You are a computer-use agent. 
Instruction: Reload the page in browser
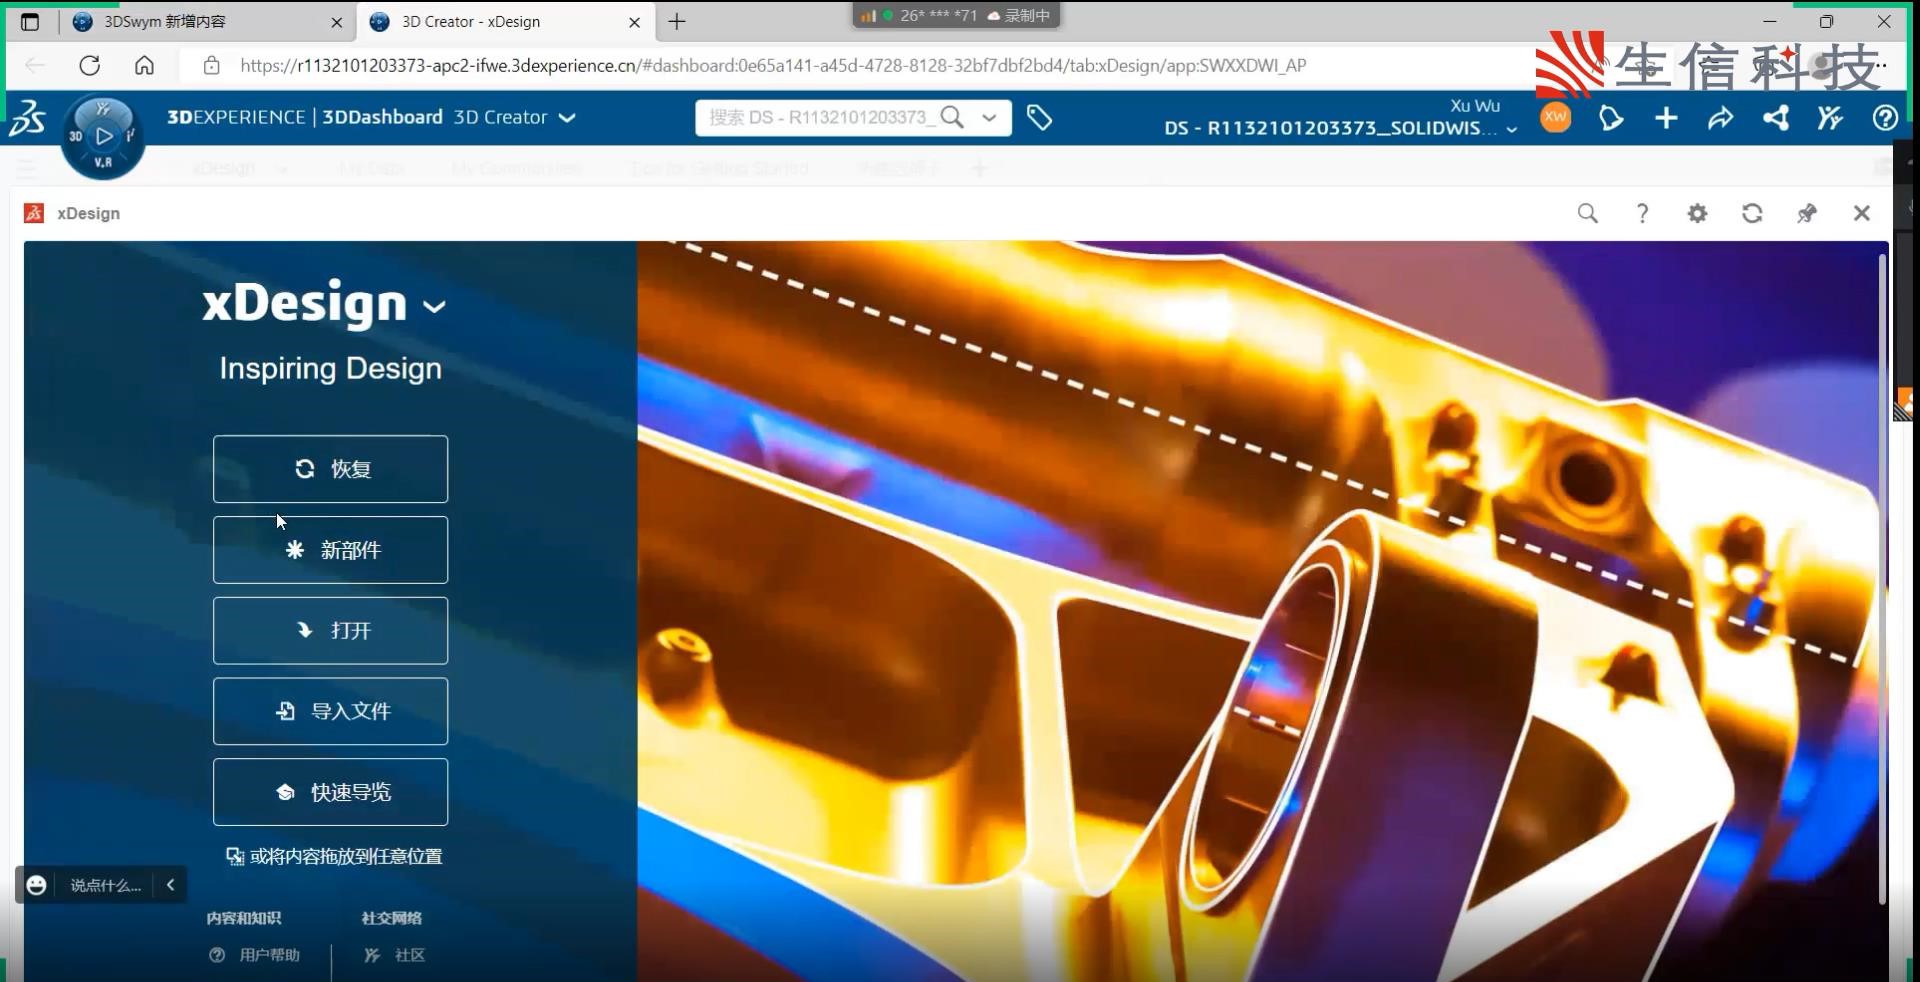click(90, 65)
